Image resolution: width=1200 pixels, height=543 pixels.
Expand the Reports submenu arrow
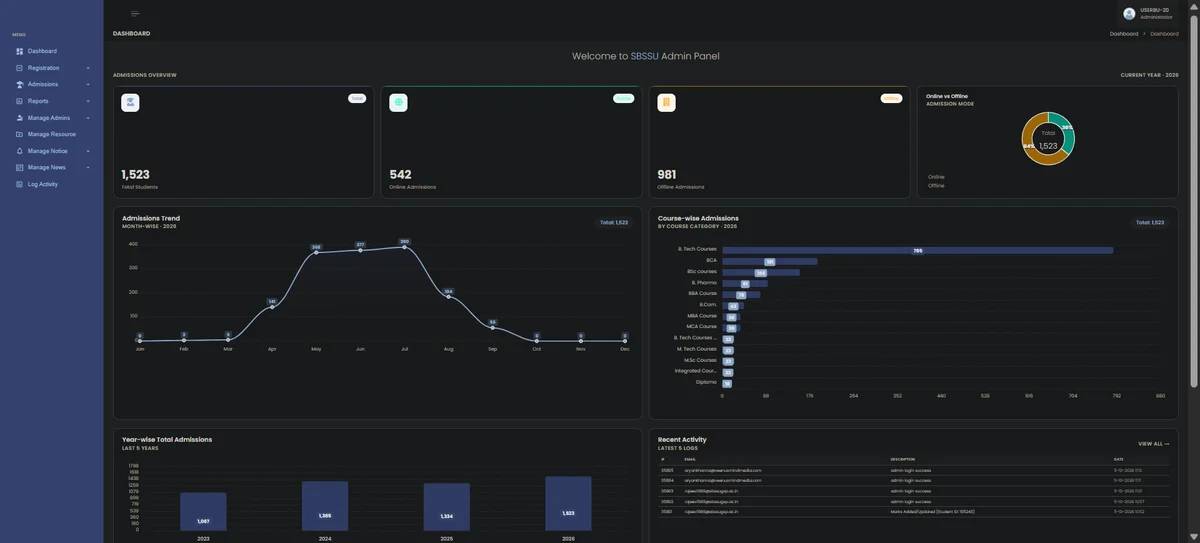pyautogui.click(x=88, y=101)
